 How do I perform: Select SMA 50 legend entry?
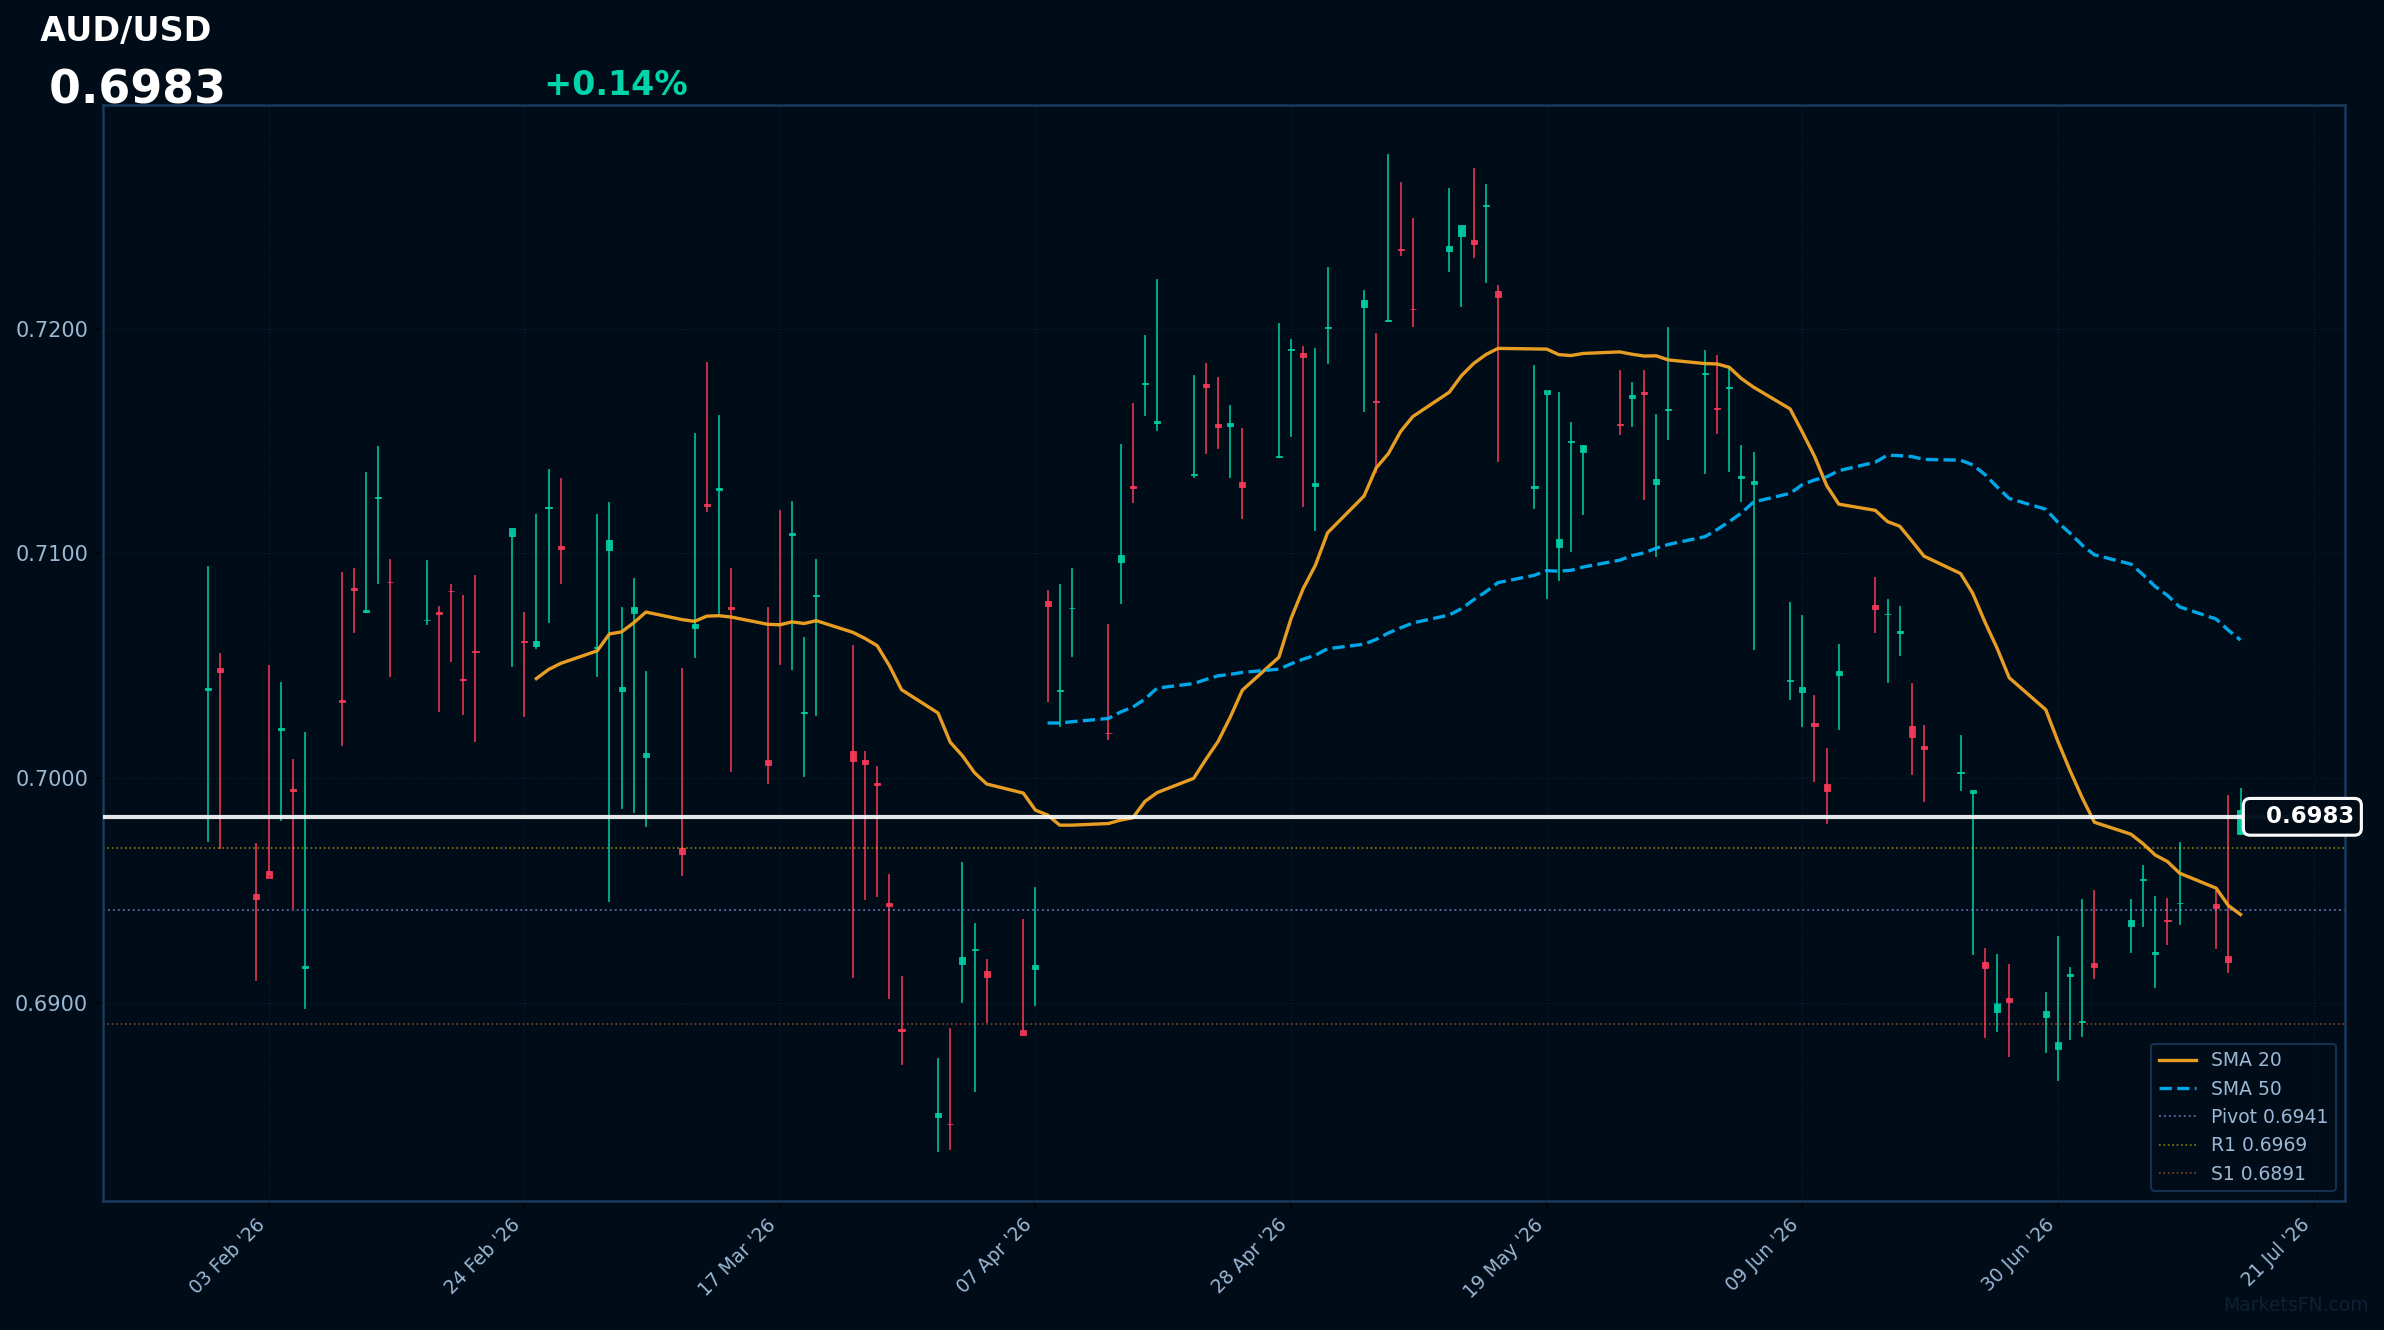2246,1088
